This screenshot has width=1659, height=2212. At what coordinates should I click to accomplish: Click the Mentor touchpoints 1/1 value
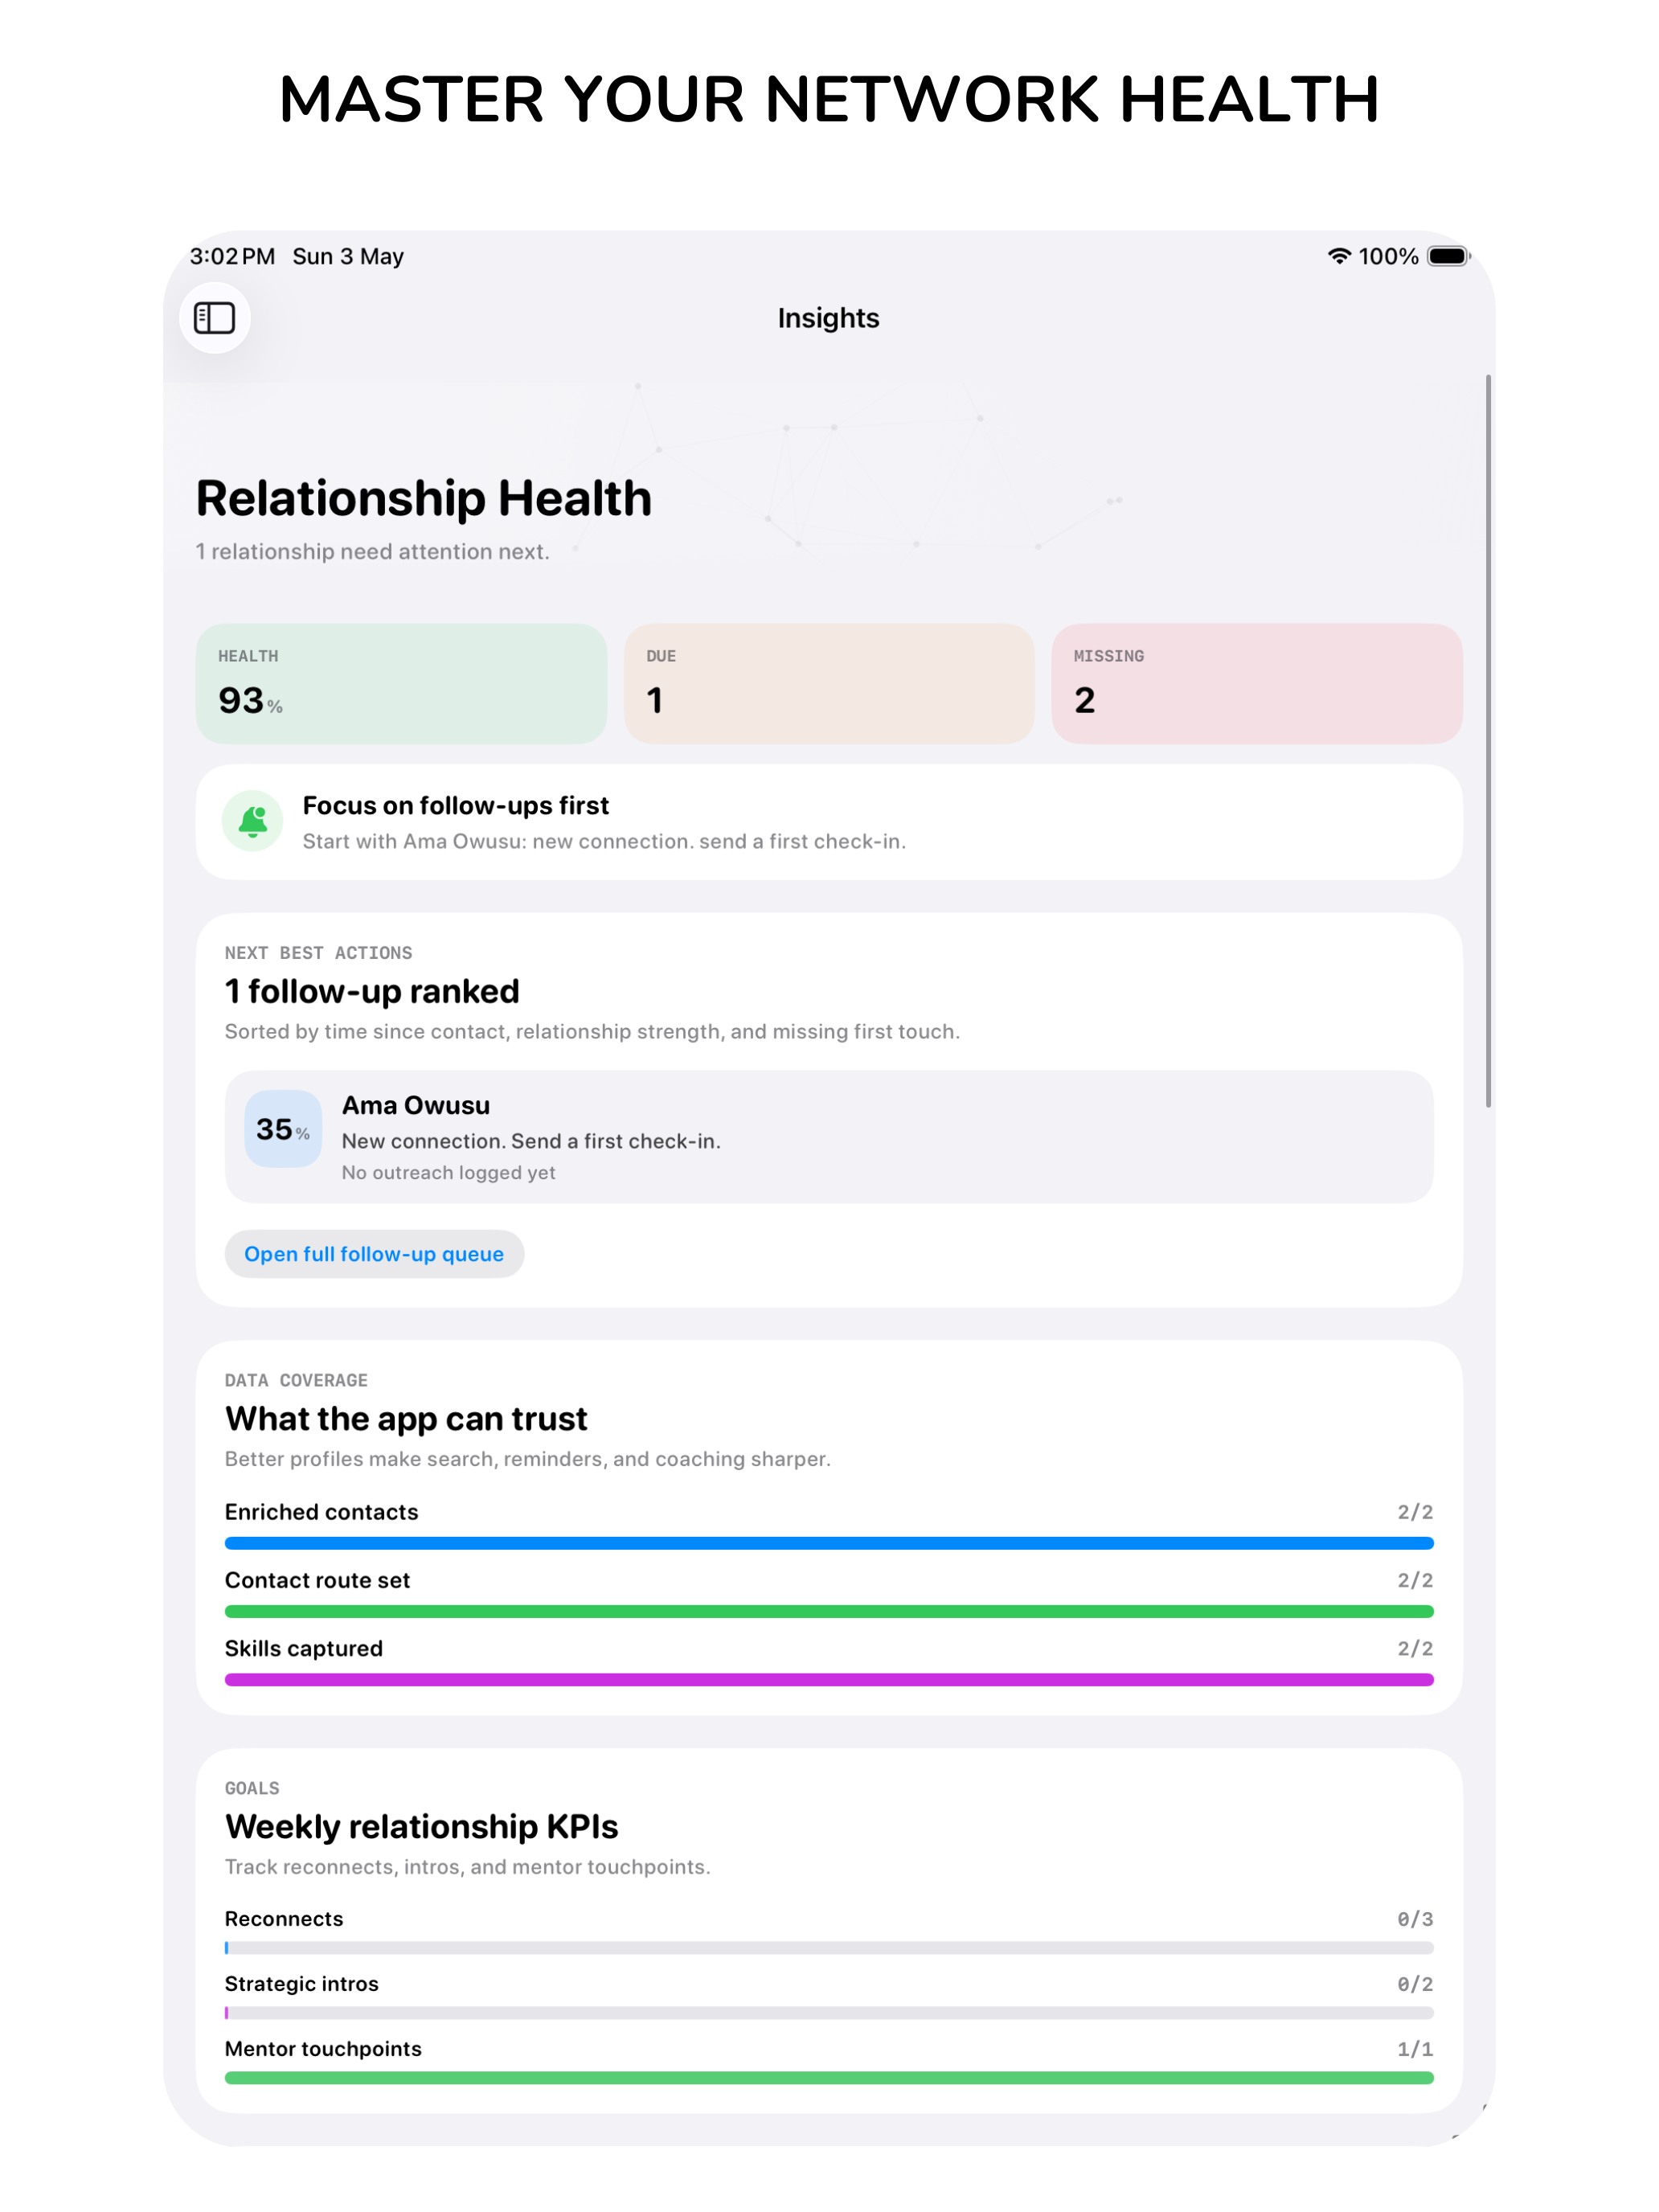pos(1415,2049)
